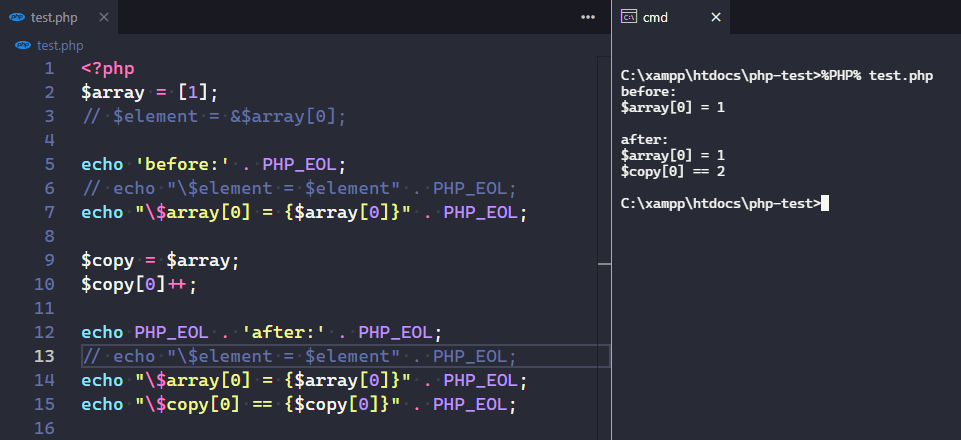Place the cursor on the <?php opening tag

click(107, 69)
